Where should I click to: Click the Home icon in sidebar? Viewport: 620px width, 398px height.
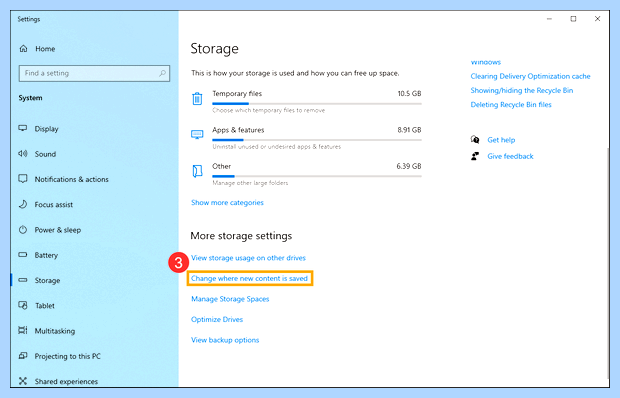(23, 49)
